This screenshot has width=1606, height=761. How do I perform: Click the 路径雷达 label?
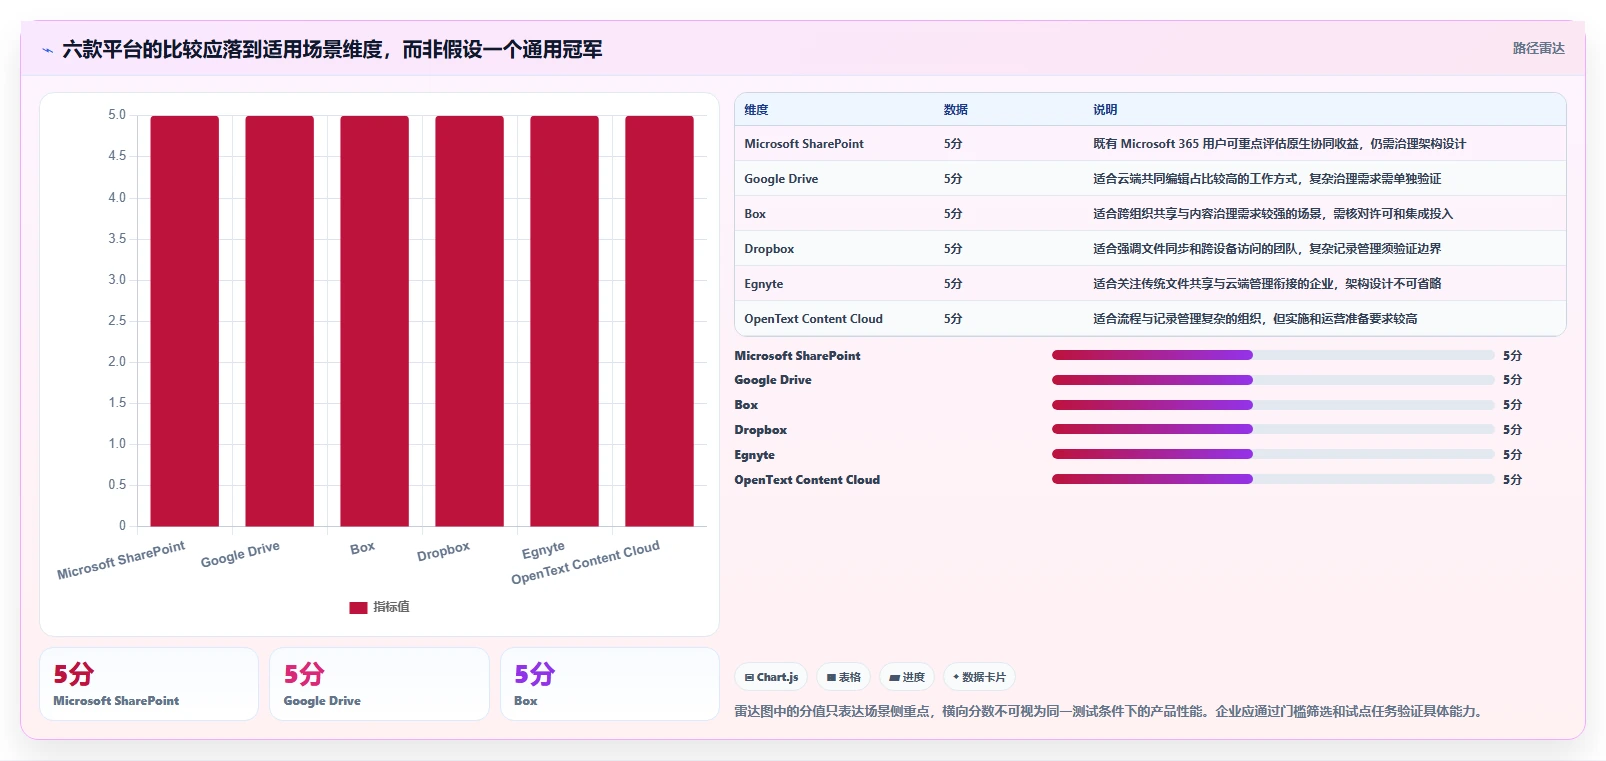click(1538, 48)
